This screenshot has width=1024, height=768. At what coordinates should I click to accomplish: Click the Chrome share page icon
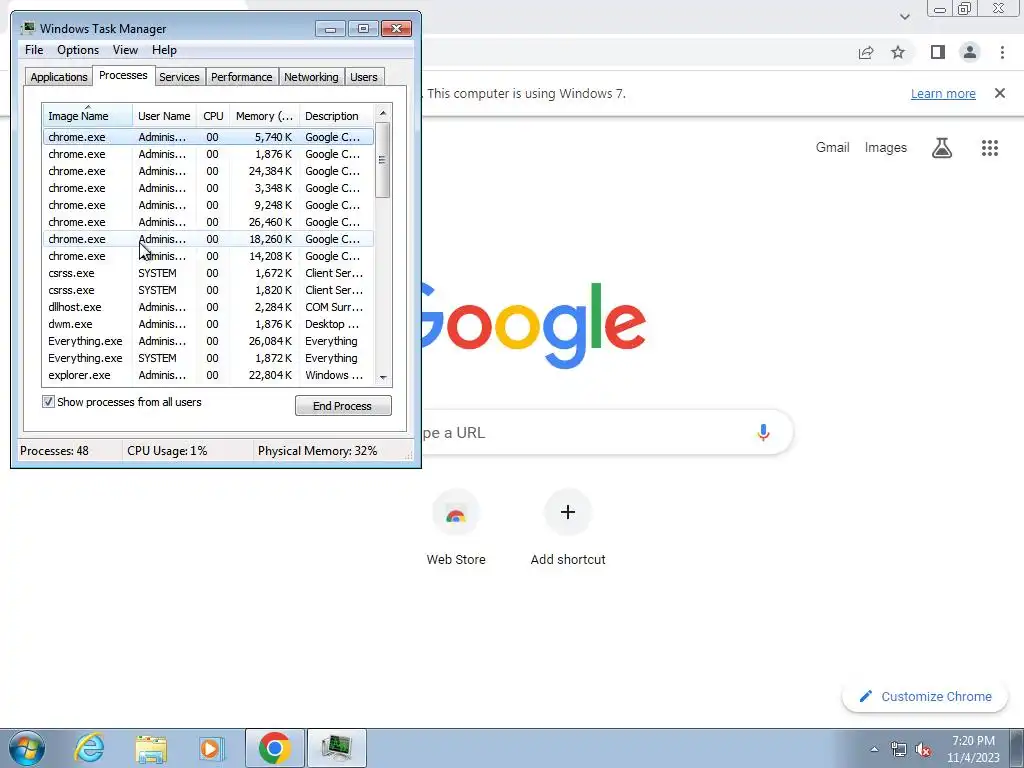[866, 52]
